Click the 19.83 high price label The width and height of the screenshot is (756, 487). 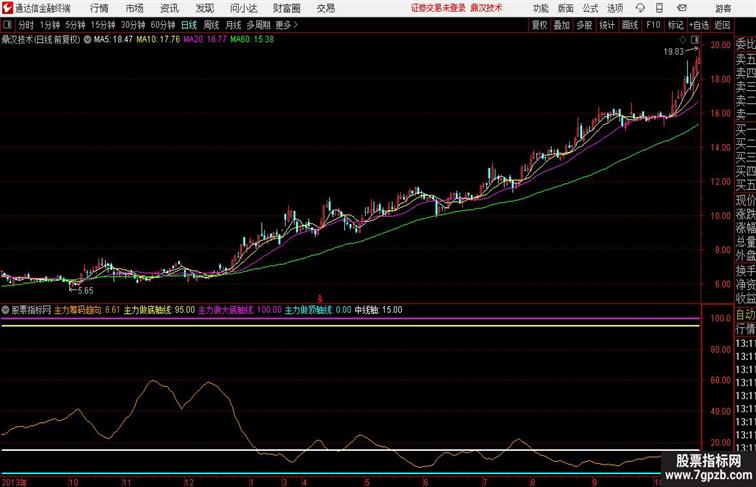pos(674,52)
